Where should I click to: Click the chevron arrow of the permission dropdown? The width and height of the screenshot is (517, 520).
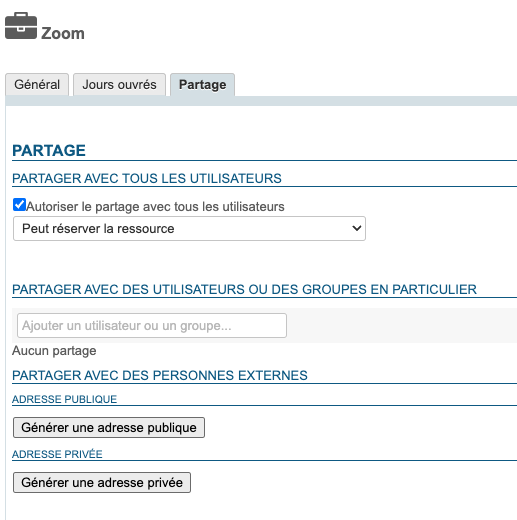click(x=356, y=229)
